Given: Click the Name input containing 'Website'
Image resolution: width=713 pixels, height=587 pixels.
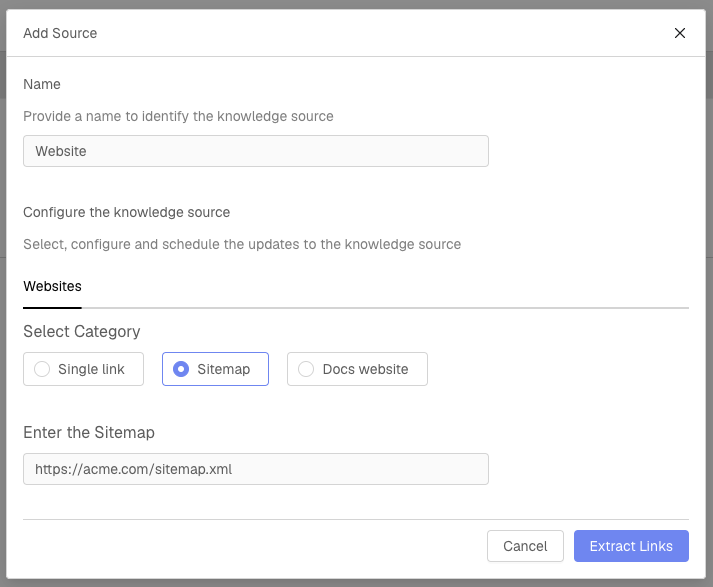Looking at the screenshot, I should [255, 151].
